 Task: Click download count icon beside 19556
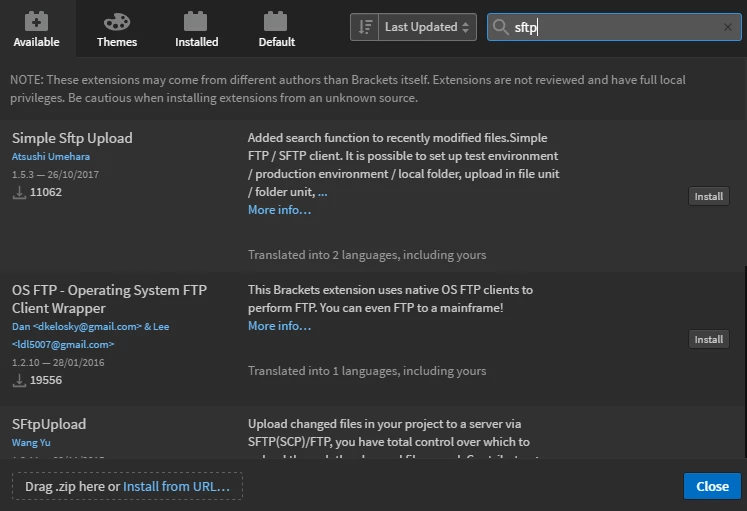[x=19, y=380]
